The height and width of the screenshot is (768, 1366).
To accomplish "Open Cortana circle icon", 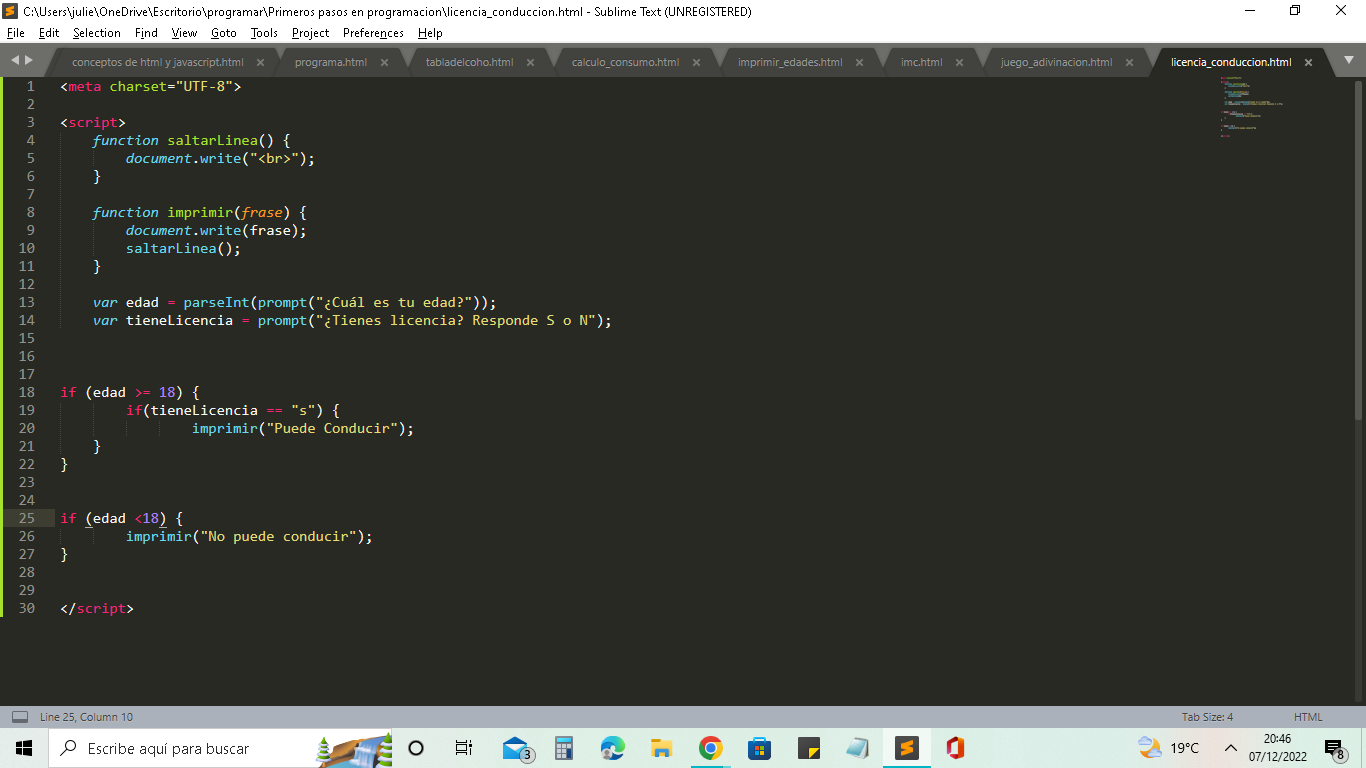I will (x=416, y=748).
